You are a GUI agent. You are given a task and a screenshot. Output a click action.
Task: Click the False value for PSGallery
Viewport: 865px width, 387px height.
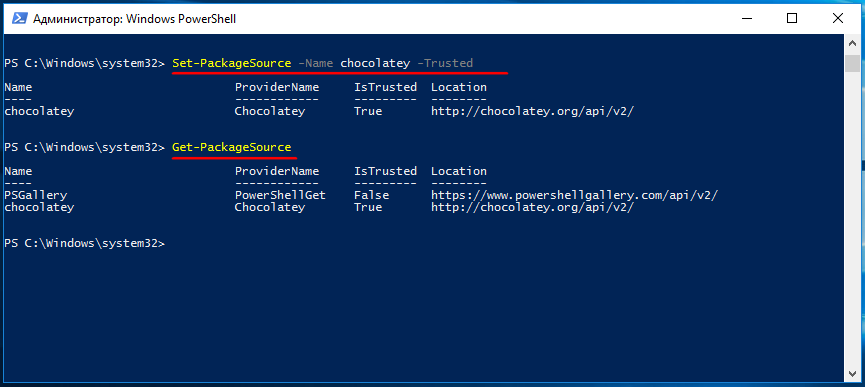(x=371, y=195)
